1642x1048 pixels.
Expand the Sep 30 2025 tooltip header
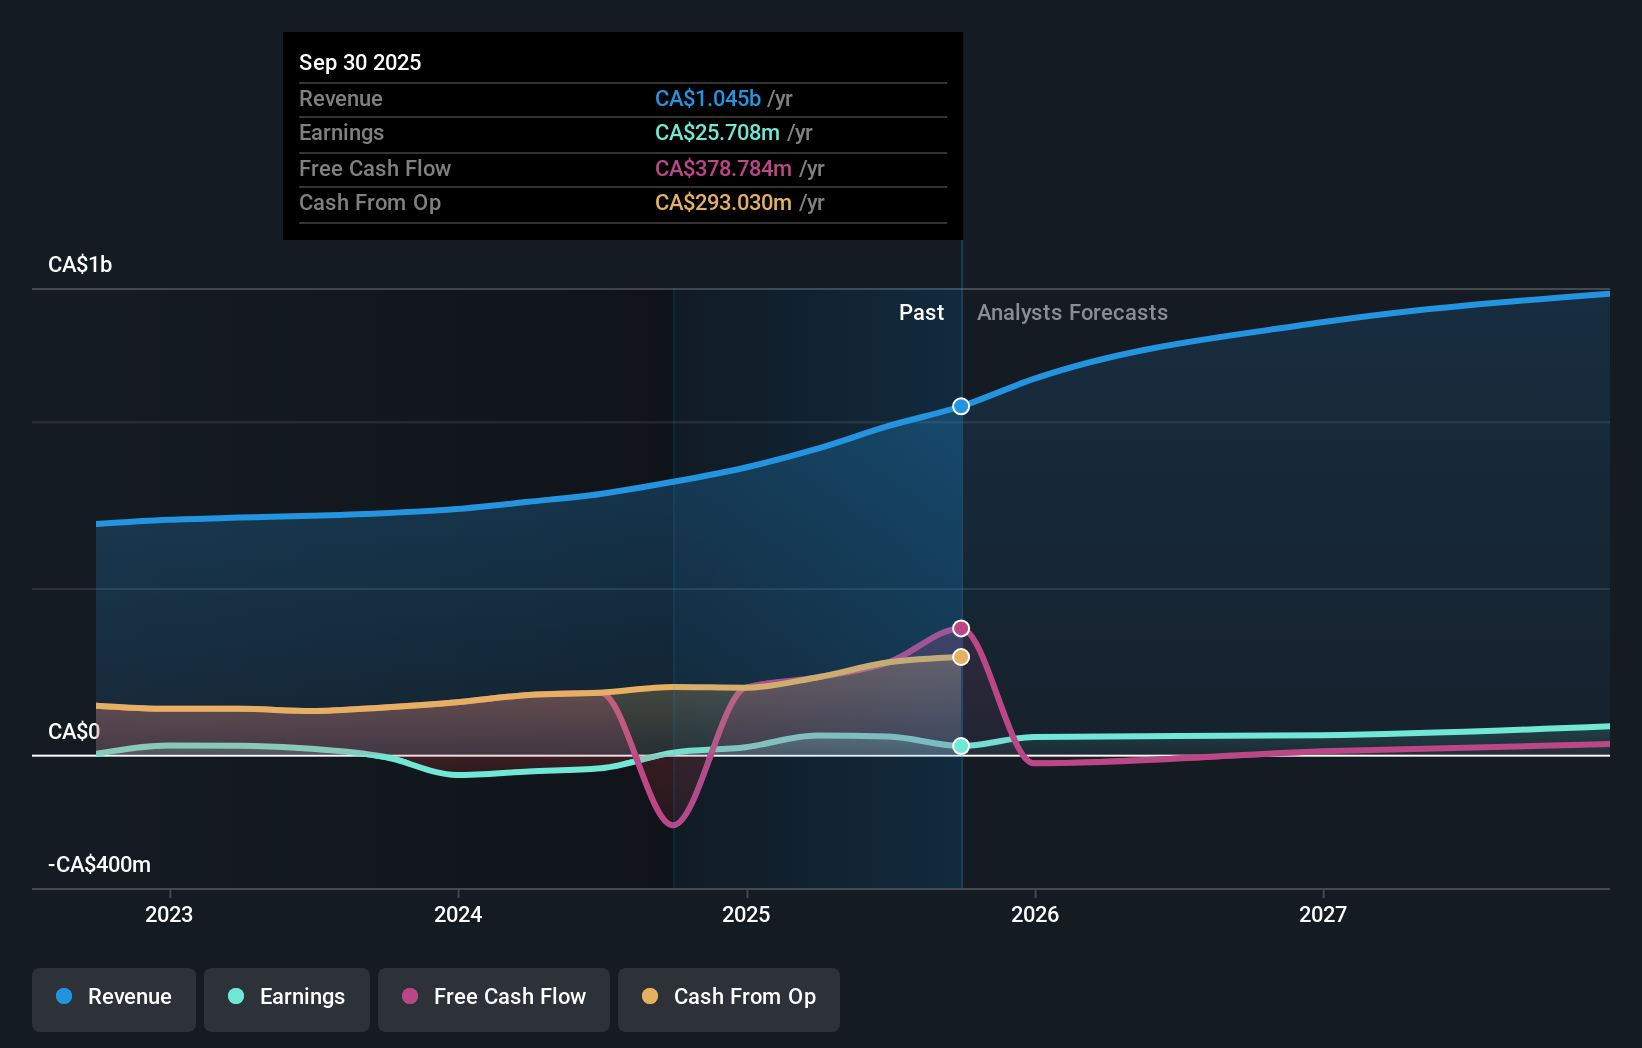point(360,62)
